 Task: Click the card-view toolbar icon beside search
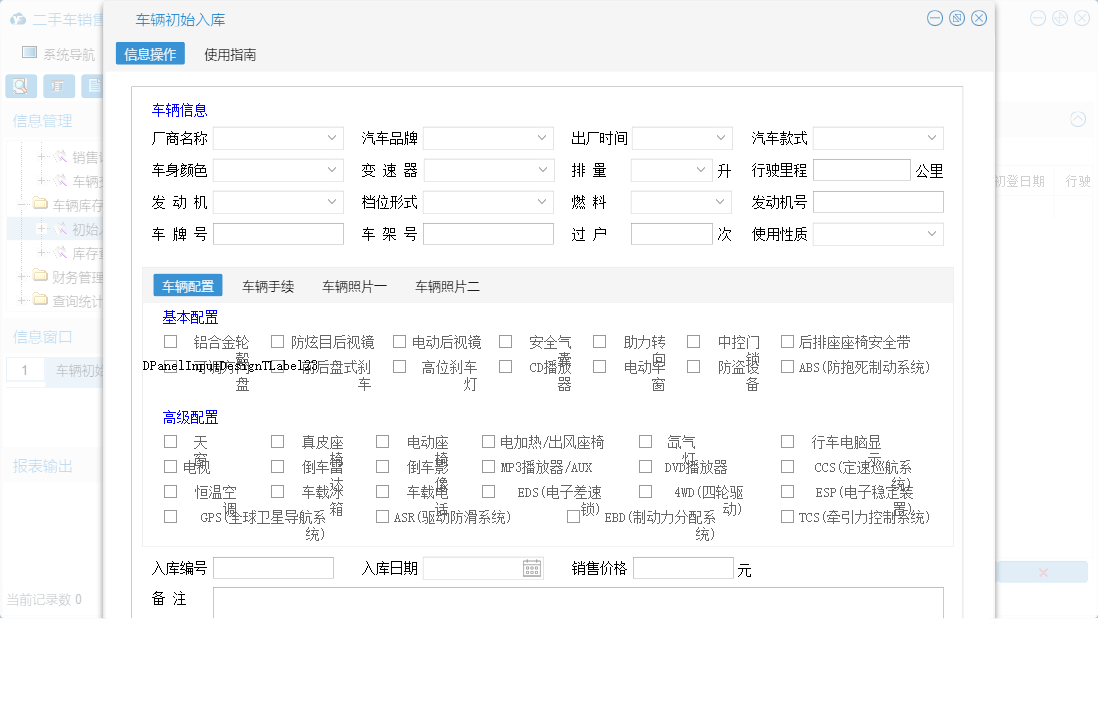(x=57, y=86)
